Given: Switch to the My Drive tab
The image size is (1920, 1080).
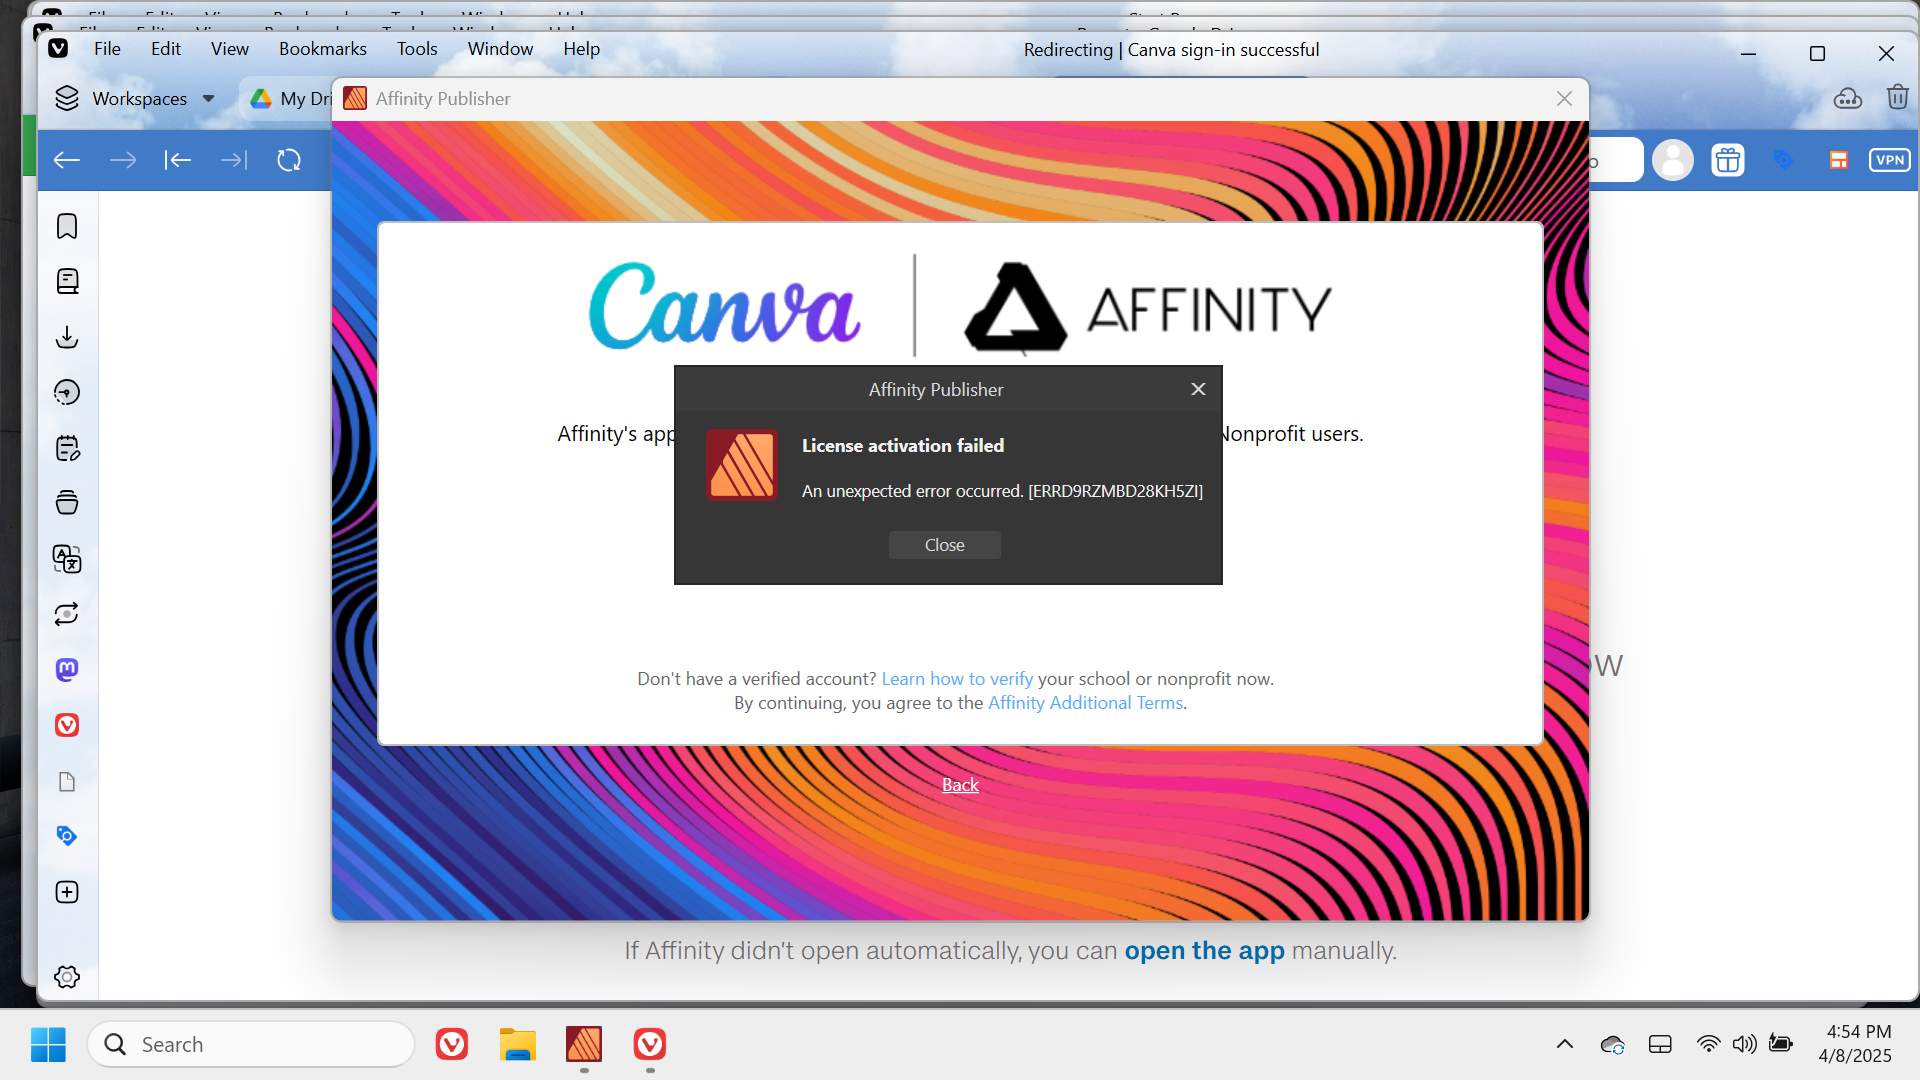Looking at the screenshot, I should point(290,98).
